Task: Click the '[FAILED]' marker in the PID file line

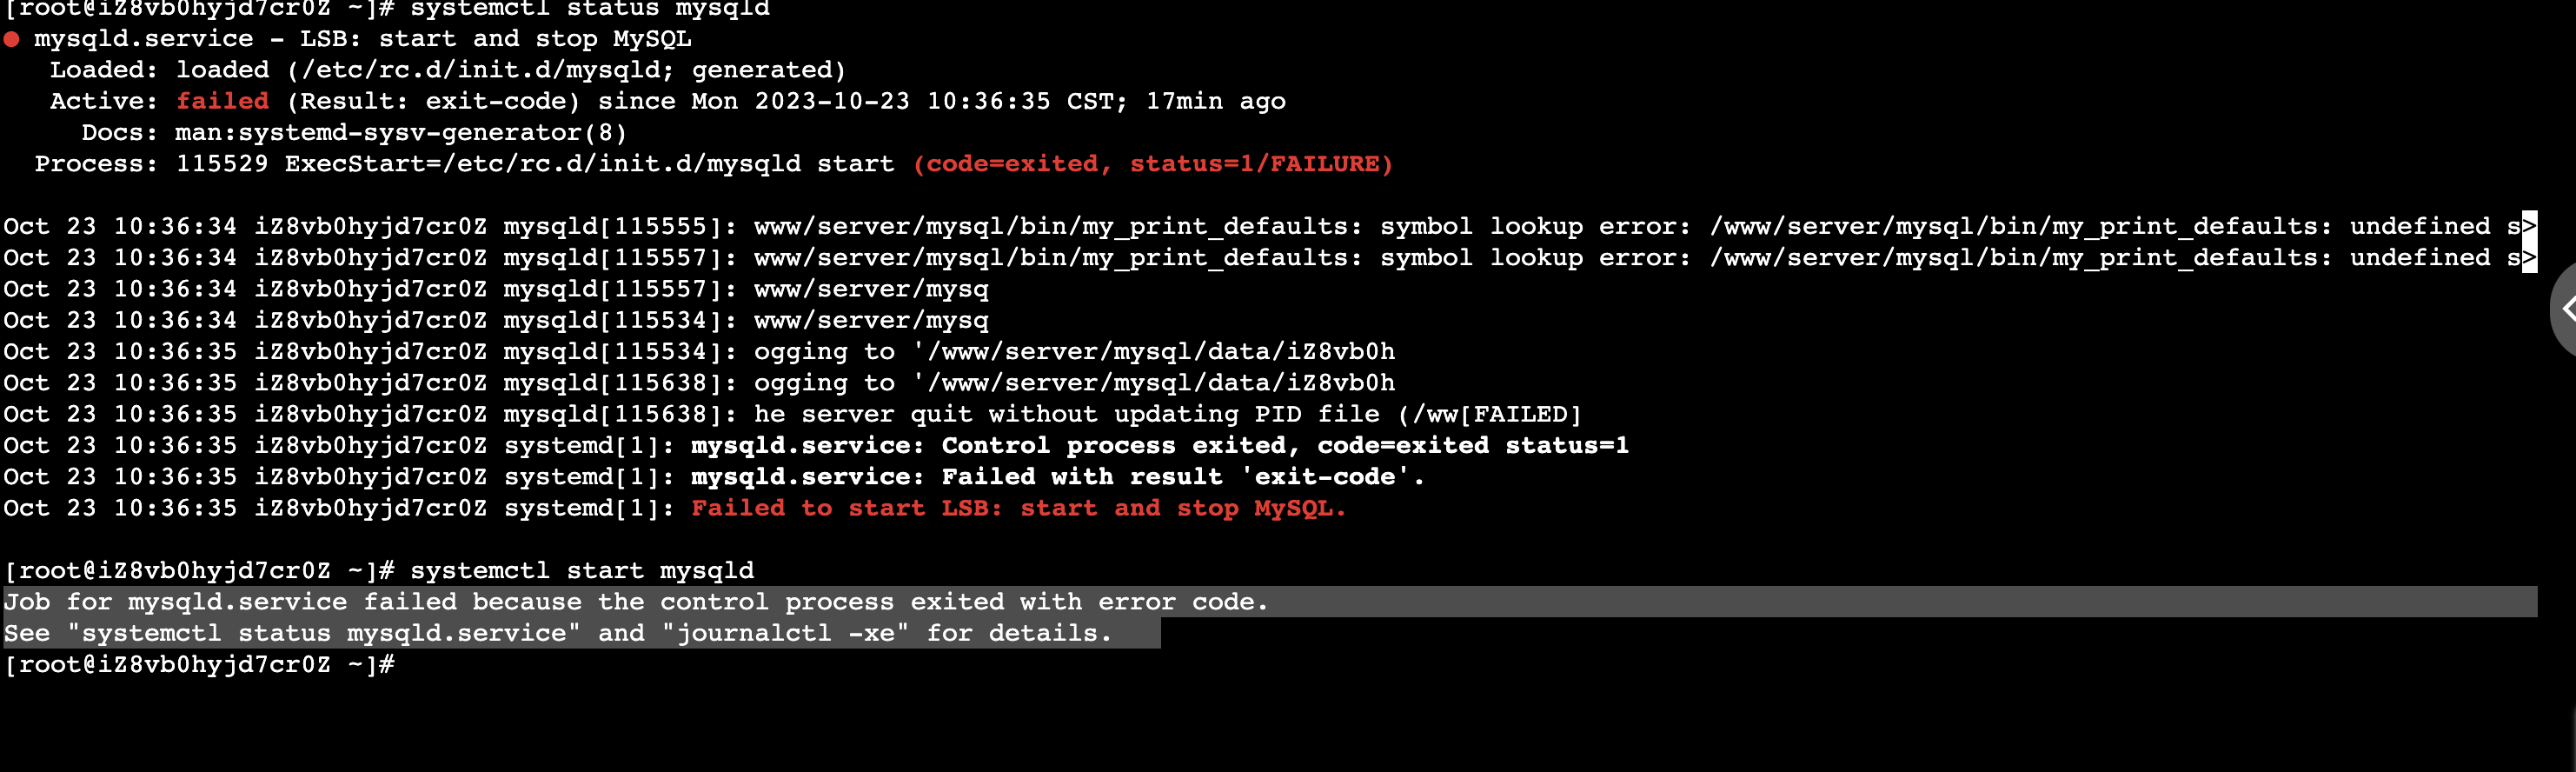Action: click(x=1520, y=414)
